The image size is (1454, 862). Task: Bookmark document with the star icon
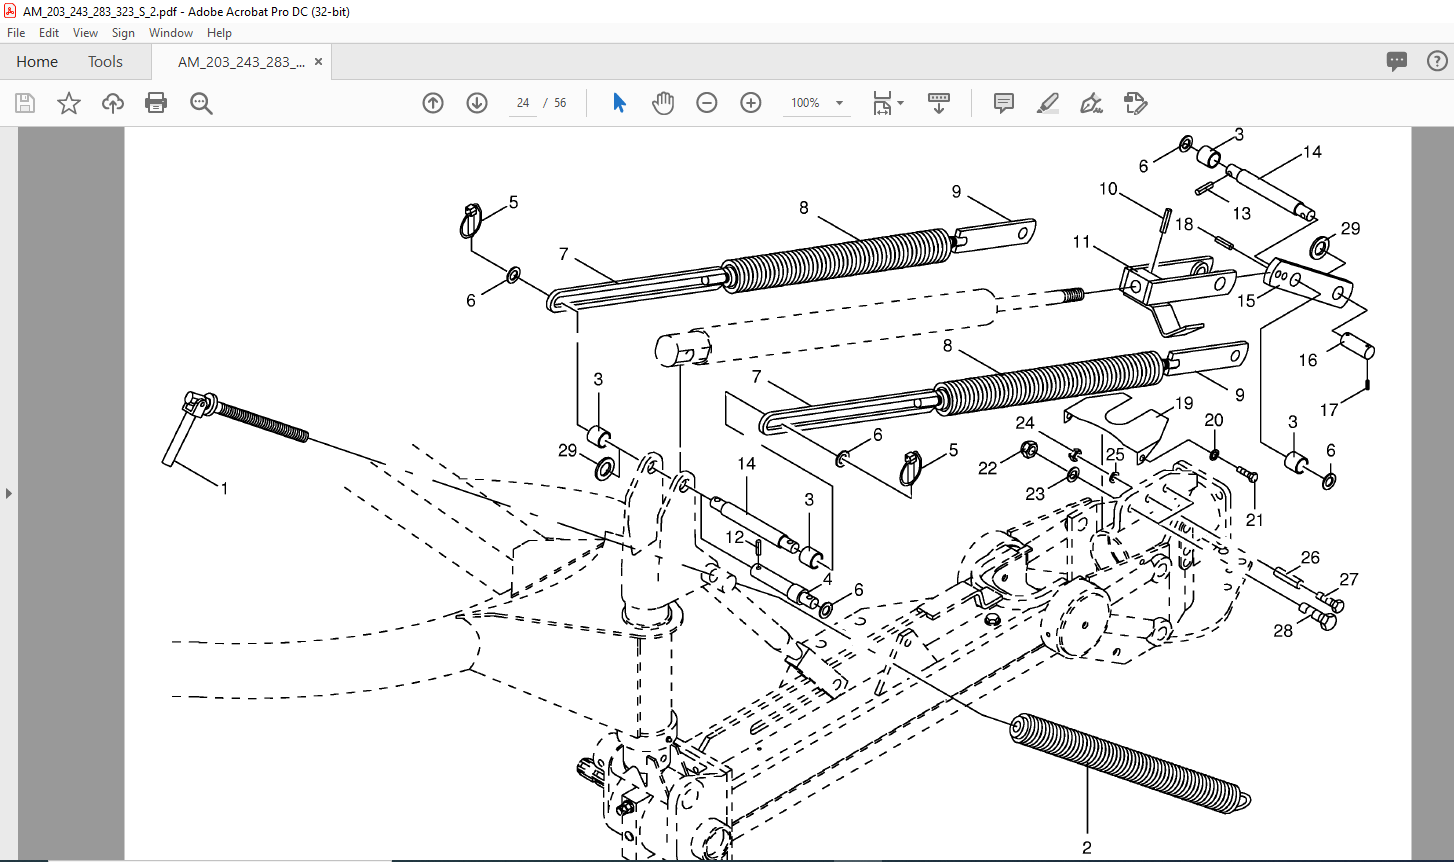pyautogui.click(x=69, y=103)
